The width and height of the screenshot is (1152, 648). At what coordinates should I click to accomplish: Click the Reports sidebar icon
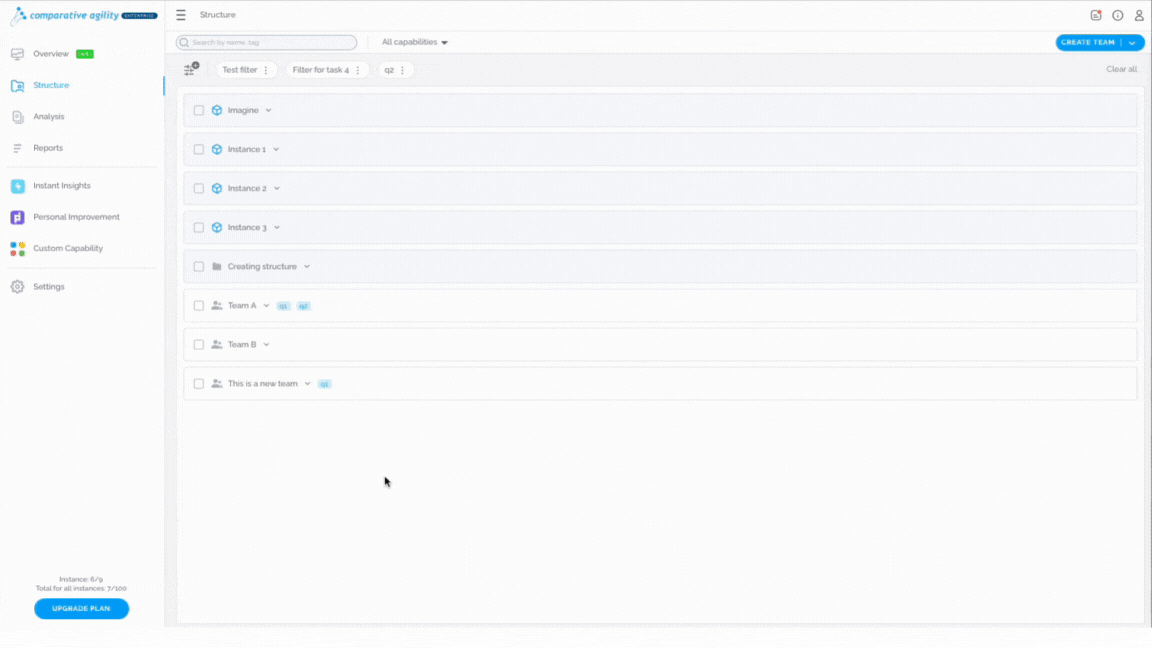[18, 148]
